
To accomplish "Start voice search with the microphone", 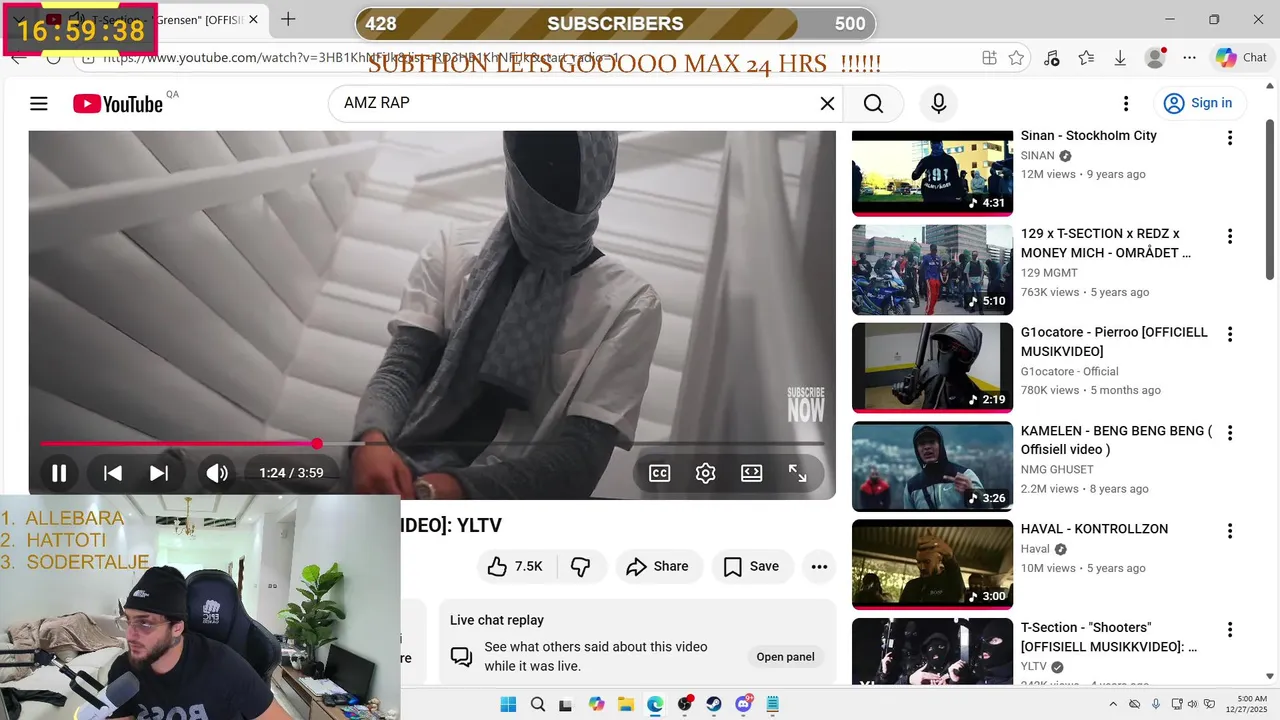I will point(938,103).
